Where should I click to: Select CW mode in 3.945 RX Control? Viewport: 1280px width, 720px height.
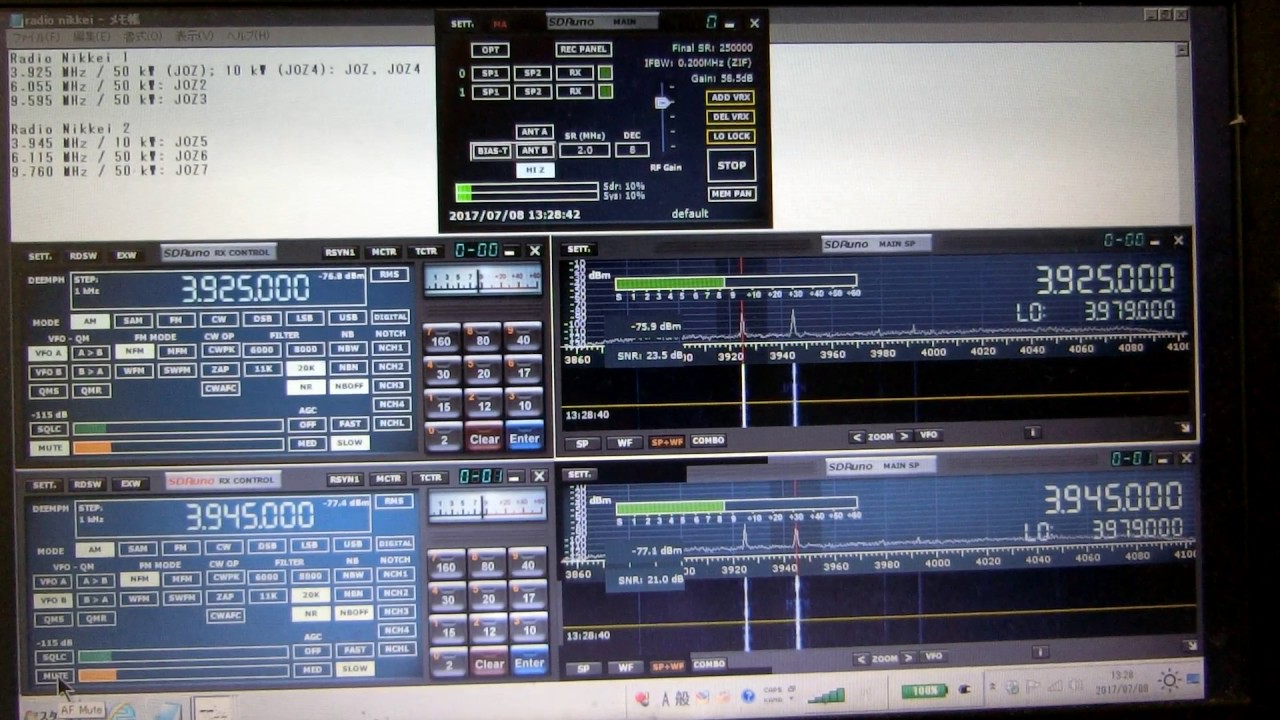click(x=224, y=548)
